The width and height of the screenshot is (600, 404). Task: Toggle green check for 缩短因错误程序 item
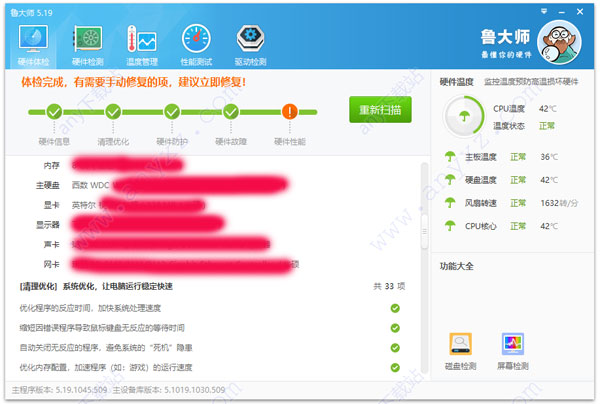395,327
